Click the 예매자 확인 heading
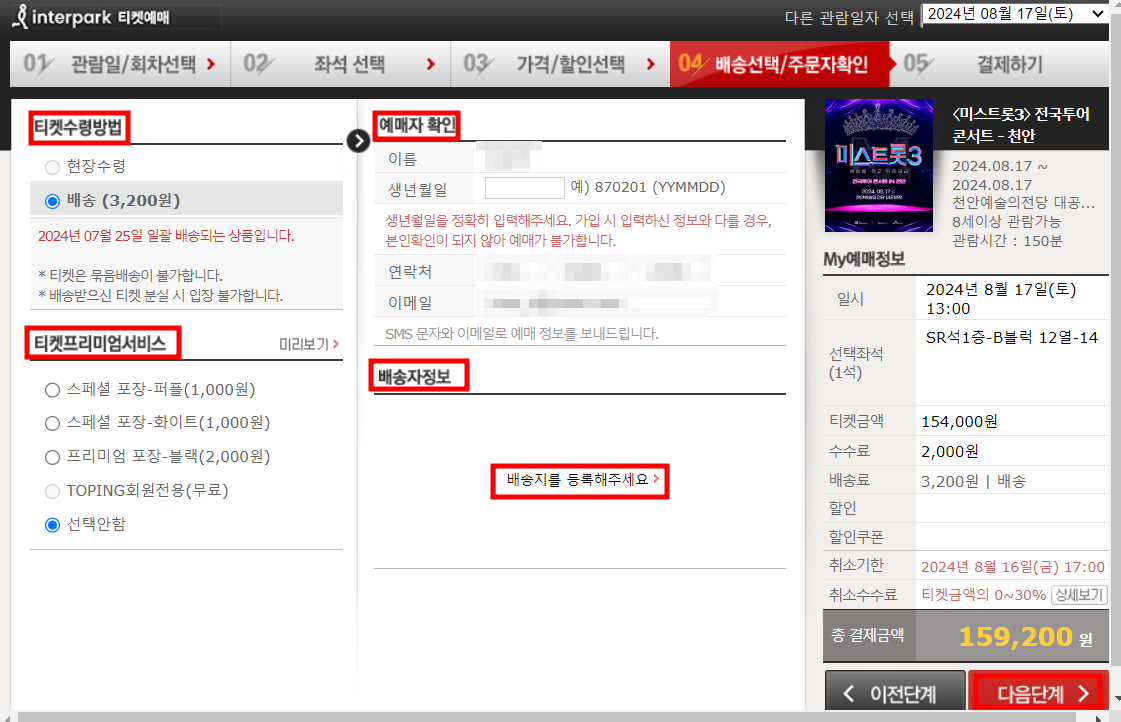1121x722 pixels. tap(417, 125)
